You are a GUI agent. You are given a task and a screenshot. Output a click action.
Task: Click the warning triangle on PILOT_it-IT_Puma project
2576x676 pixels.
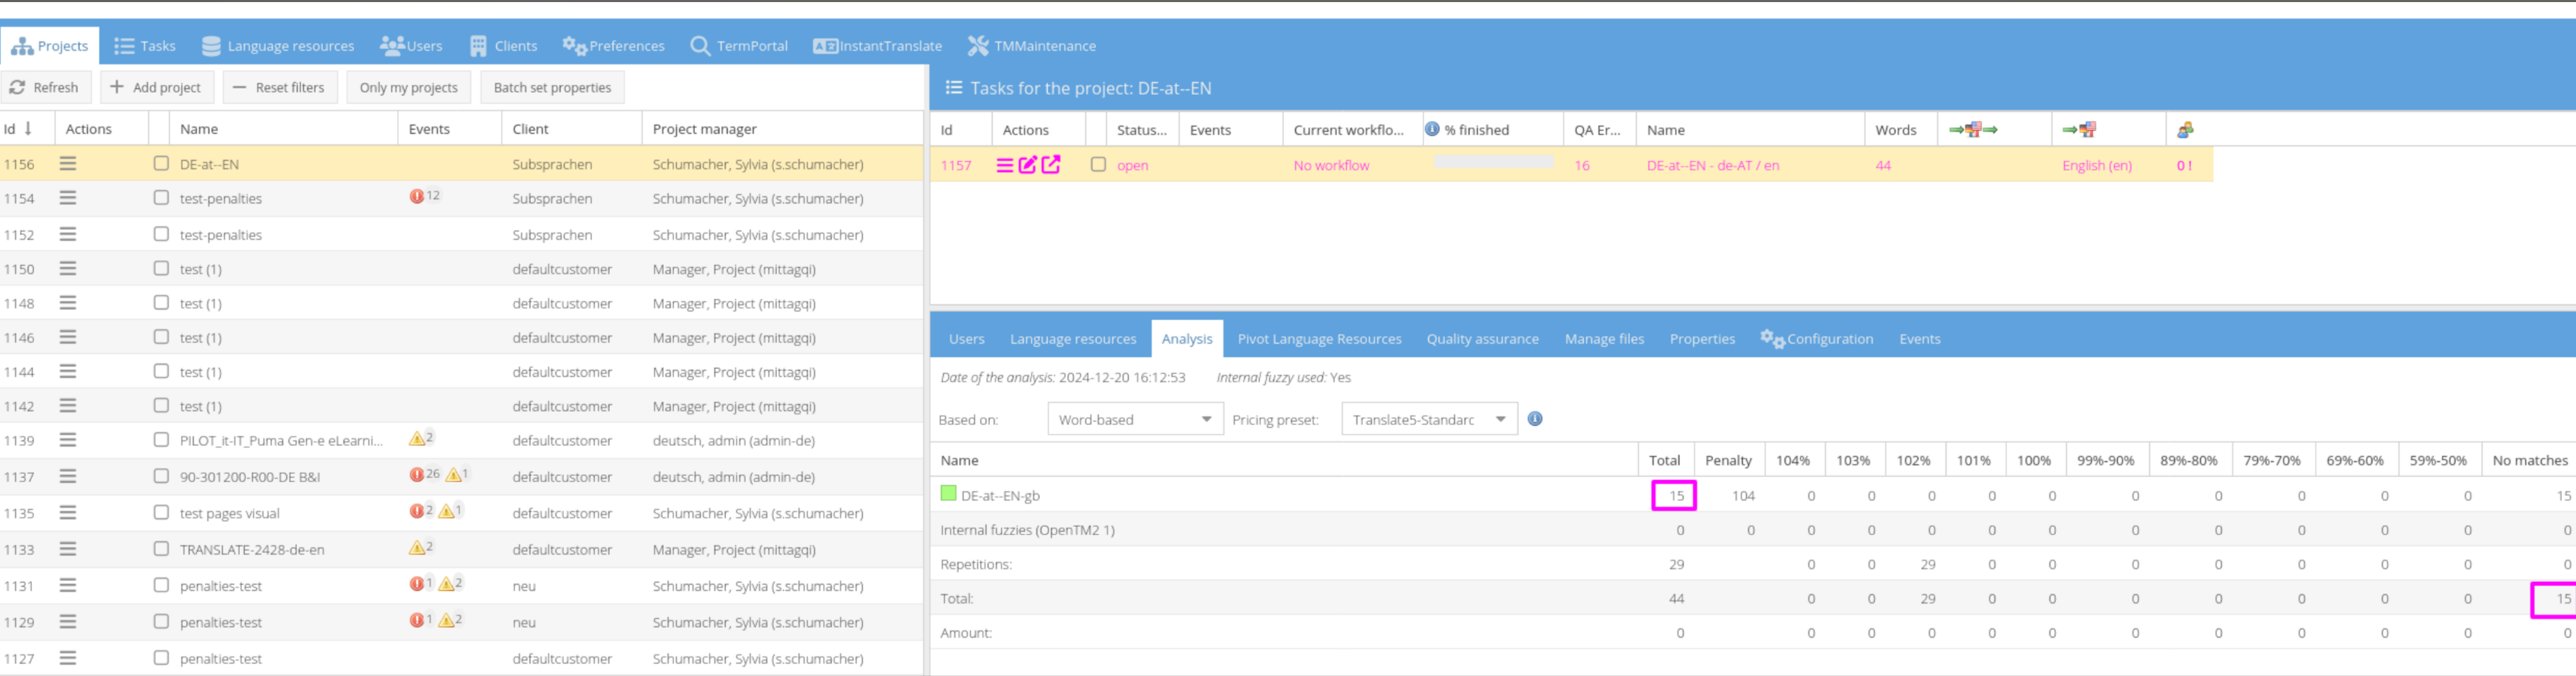click(x=417, y=439)
